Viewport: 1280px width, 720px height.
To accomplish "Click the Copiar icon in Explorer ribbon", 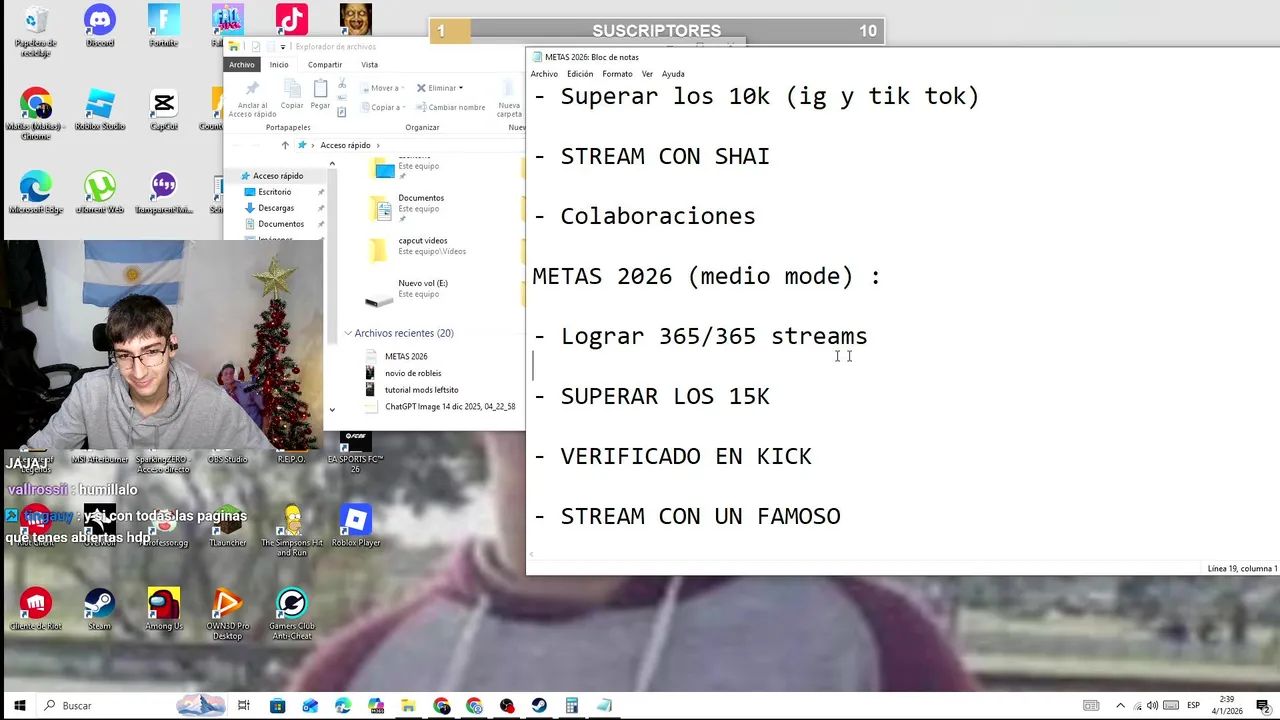I will coord(292,94).
